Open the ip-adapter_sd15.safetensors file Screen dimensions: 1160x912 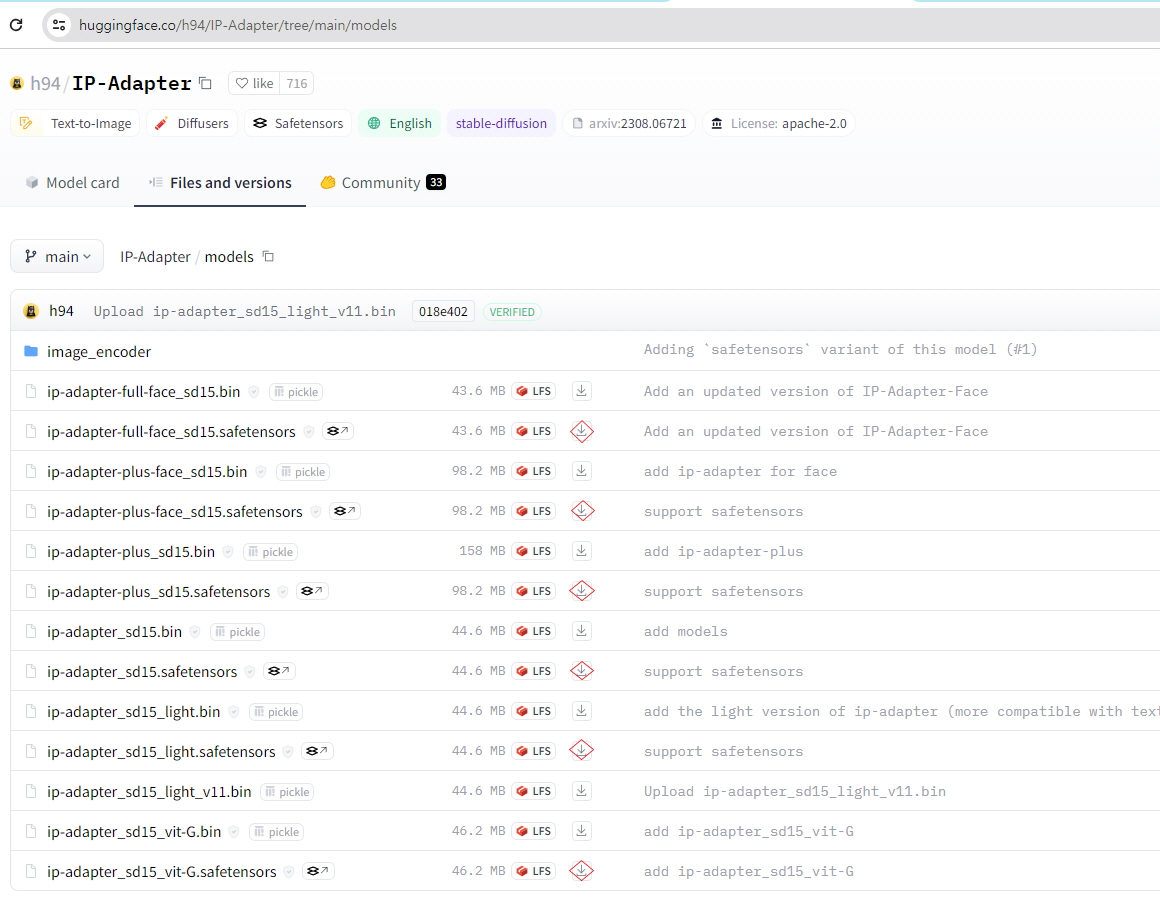[x=142, y=672]
